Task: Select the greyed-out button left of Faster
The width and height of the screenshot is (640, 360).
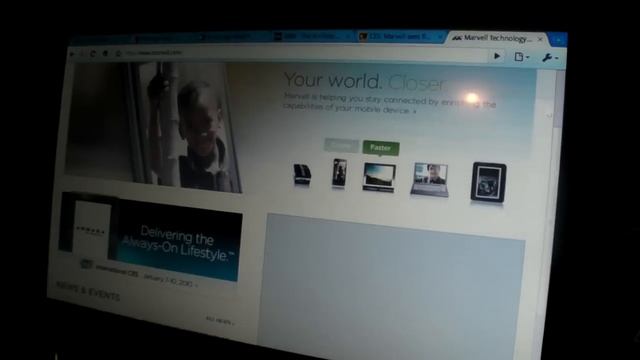Action: click(x=341, y=145)
